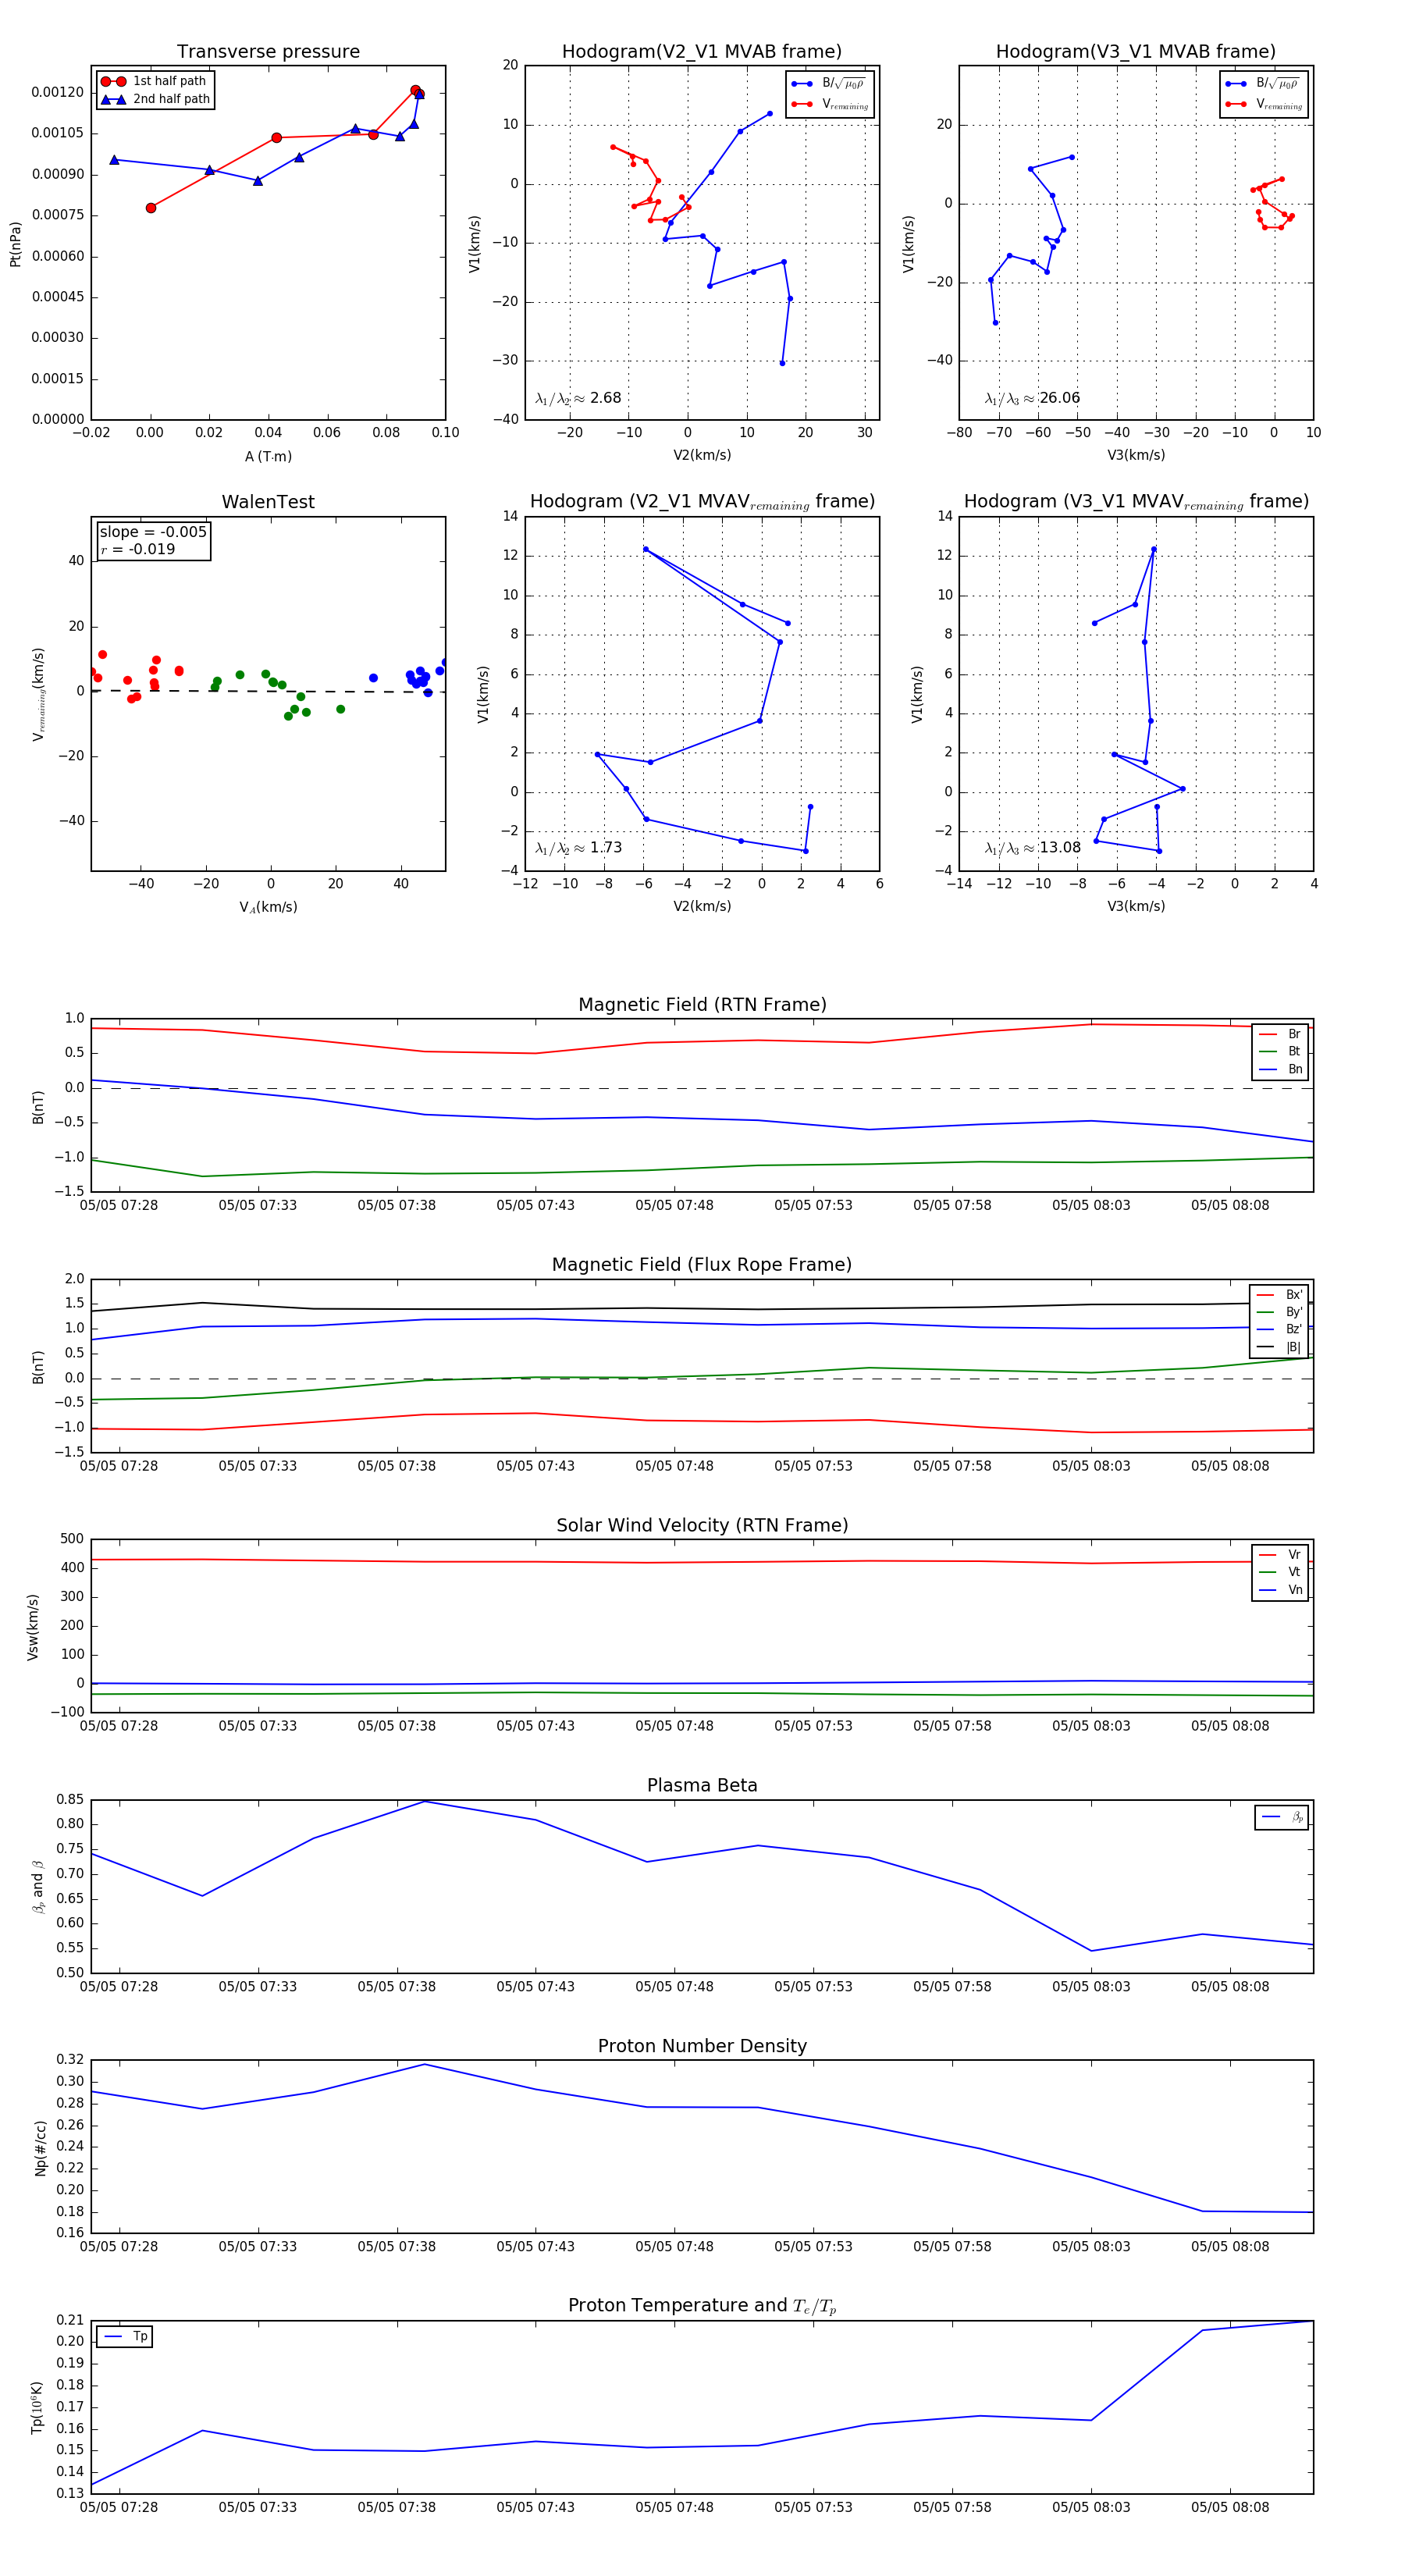
Task: Click the eigenvalue ratio value 2.68
Action: tap(605, 398)
